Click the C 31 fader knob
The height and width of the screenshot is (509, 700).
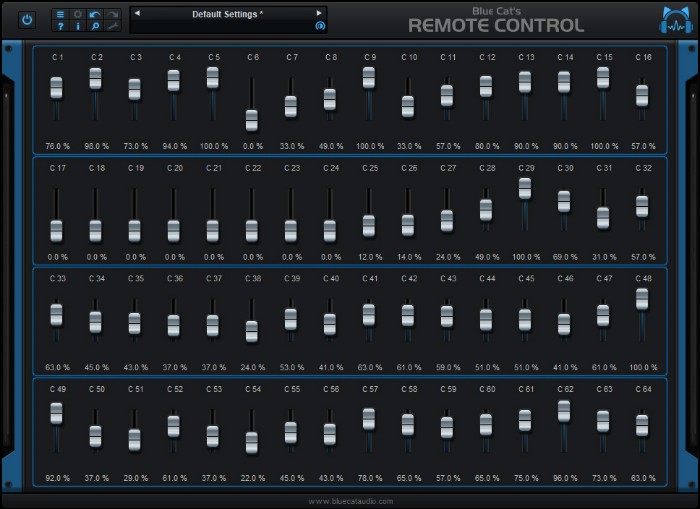603,218
